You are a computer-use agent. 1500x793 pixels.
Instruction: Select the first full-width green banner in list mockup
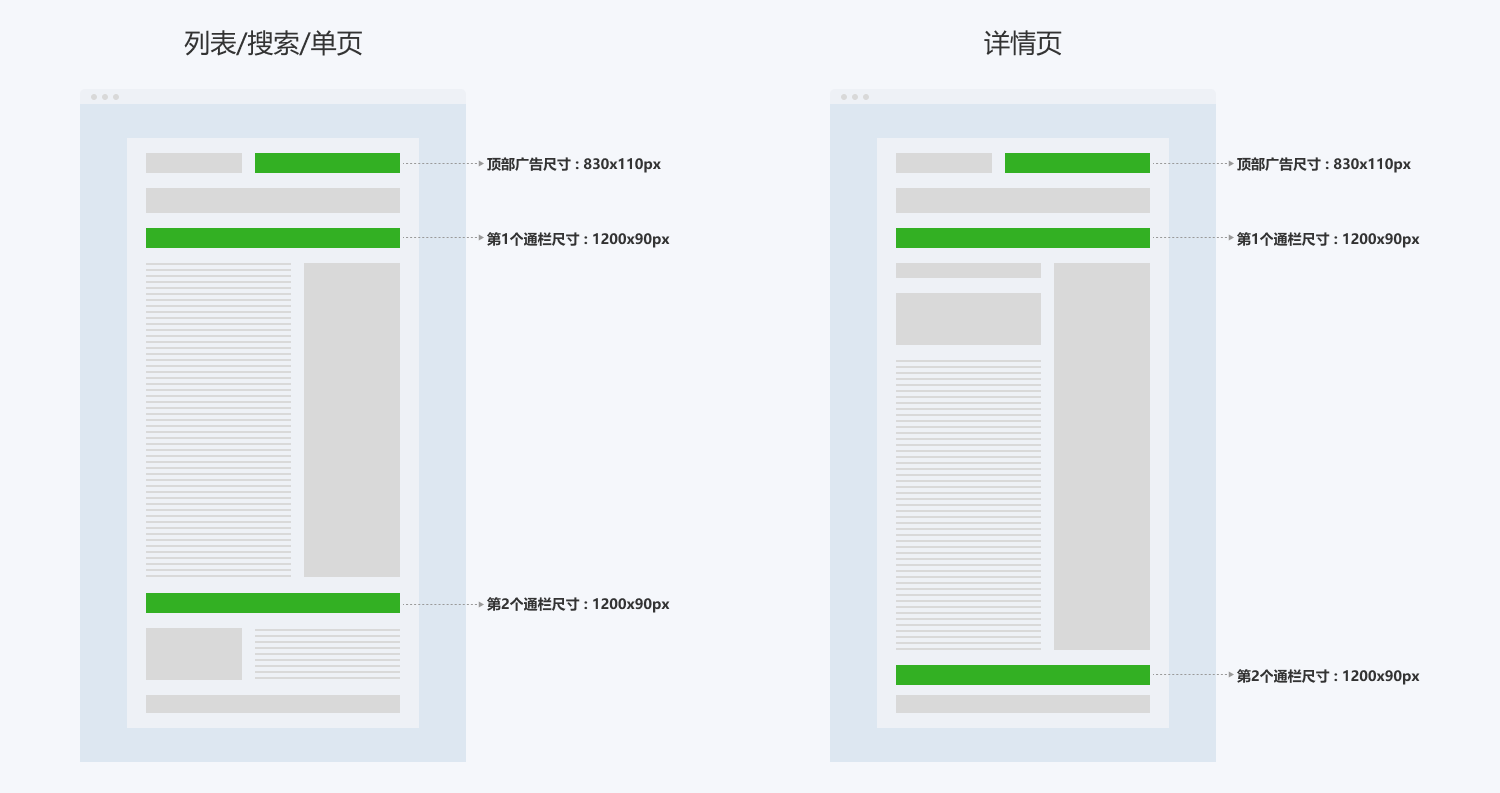(273, 238)
